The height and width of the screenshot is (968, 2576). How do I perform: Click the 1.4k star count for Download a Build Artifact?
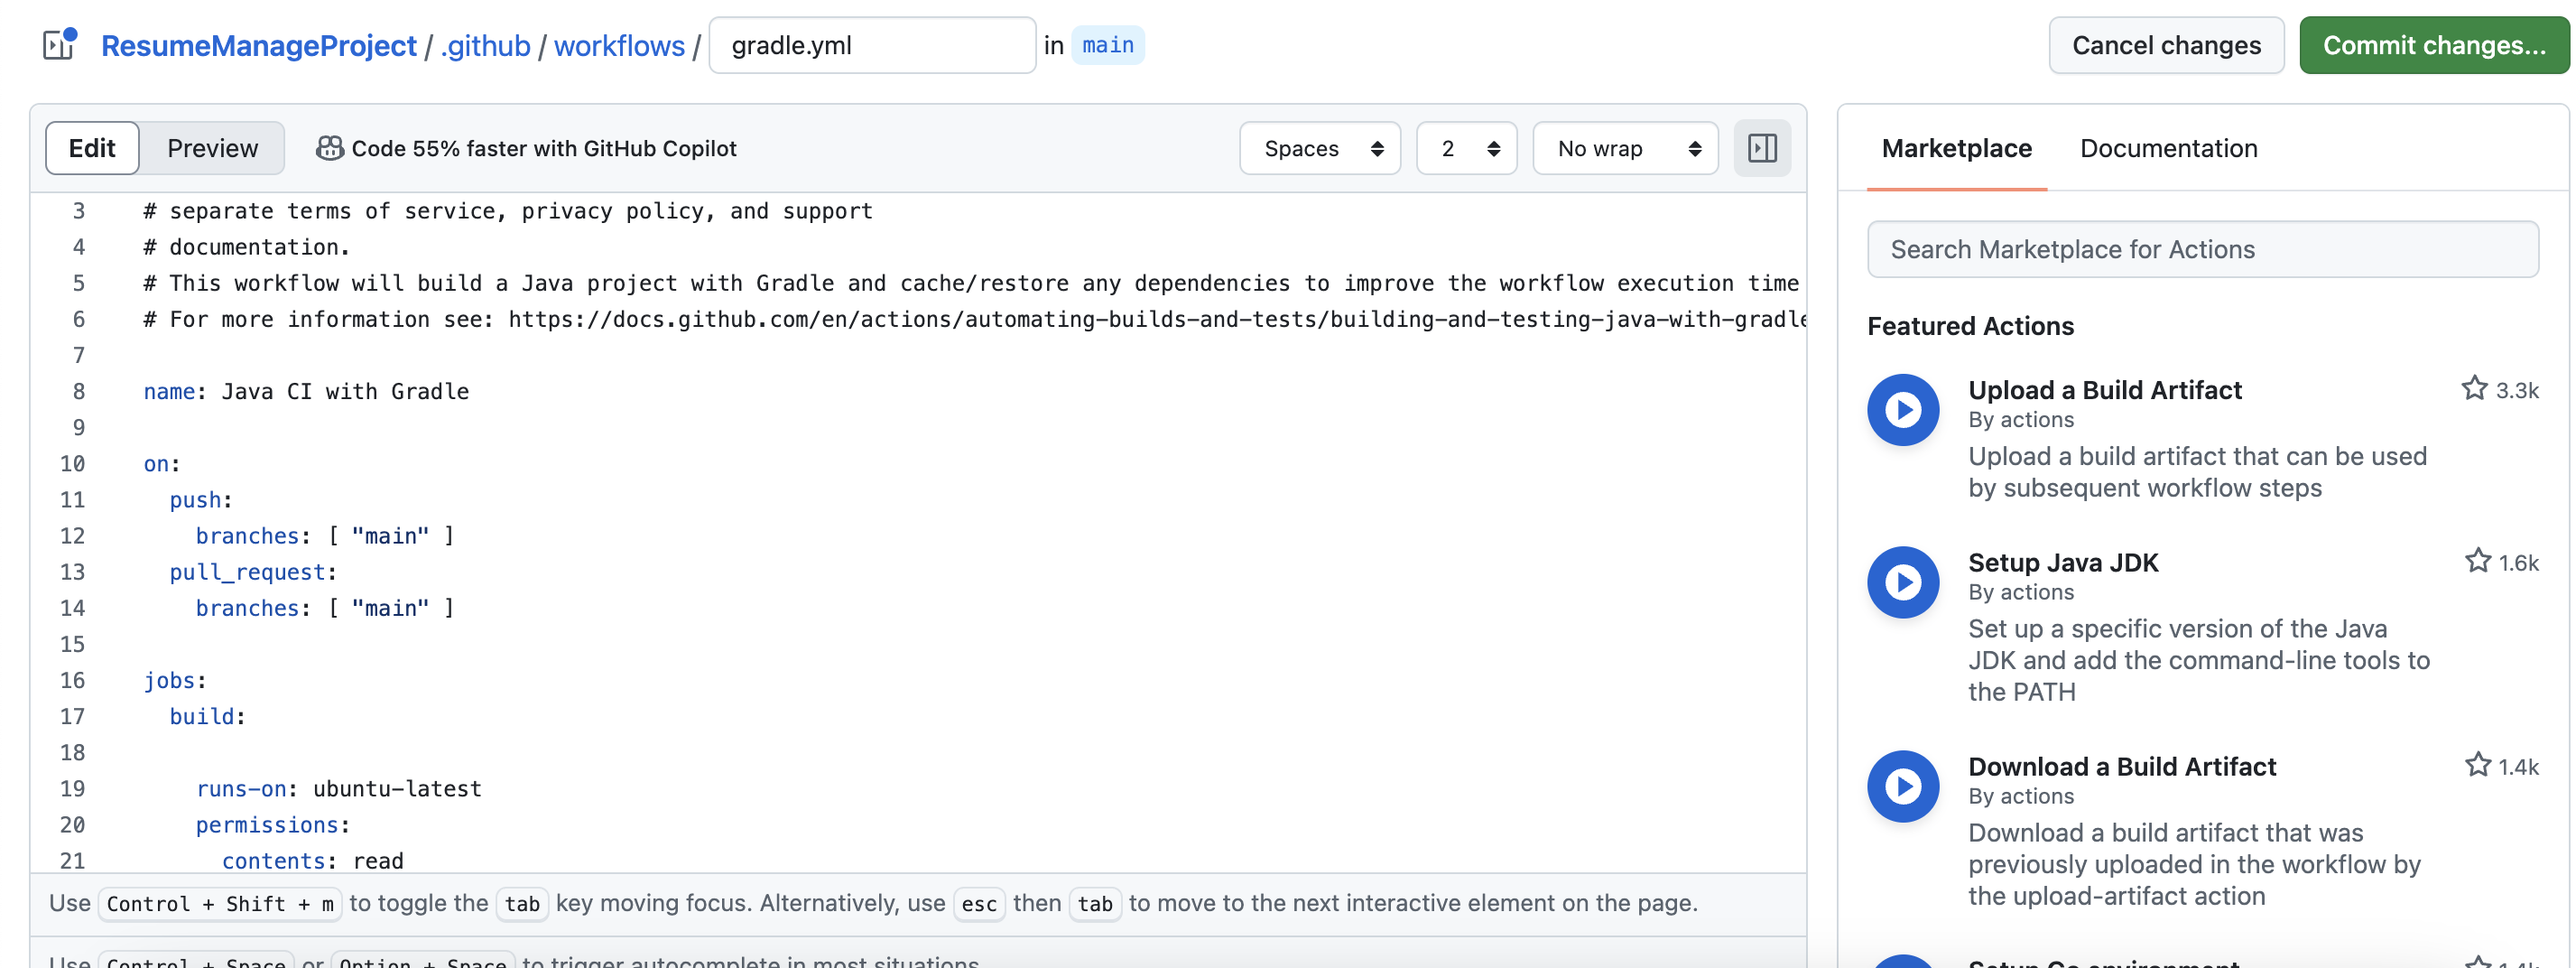(2518, 767)
